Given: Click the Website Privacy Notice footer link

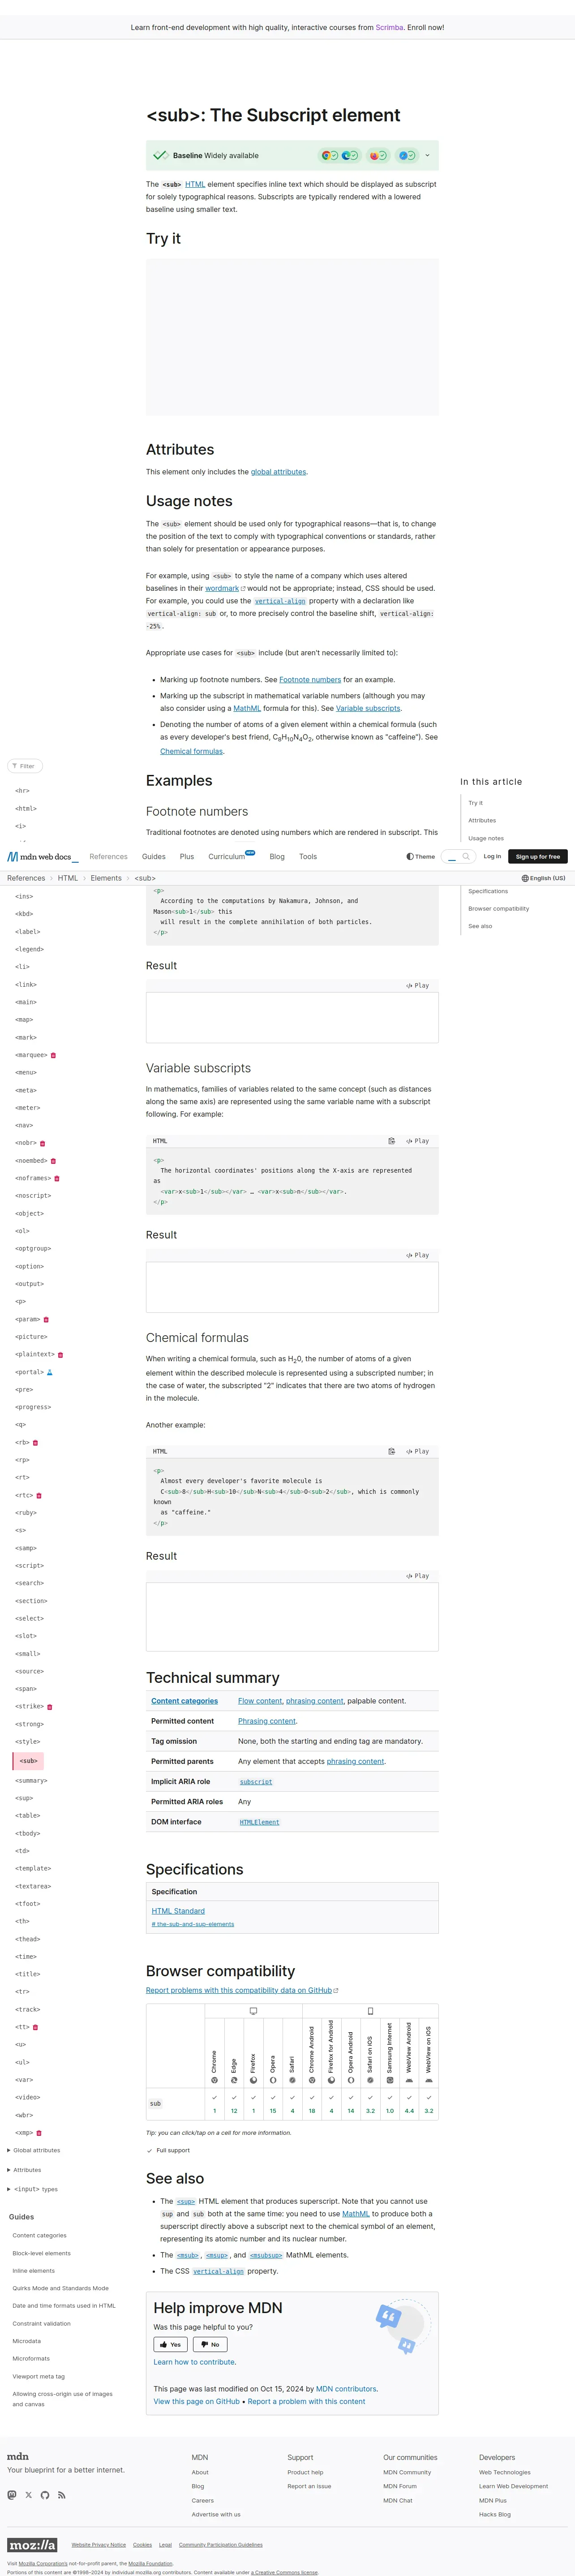Looking at the screenshot, I should 99,2544.
